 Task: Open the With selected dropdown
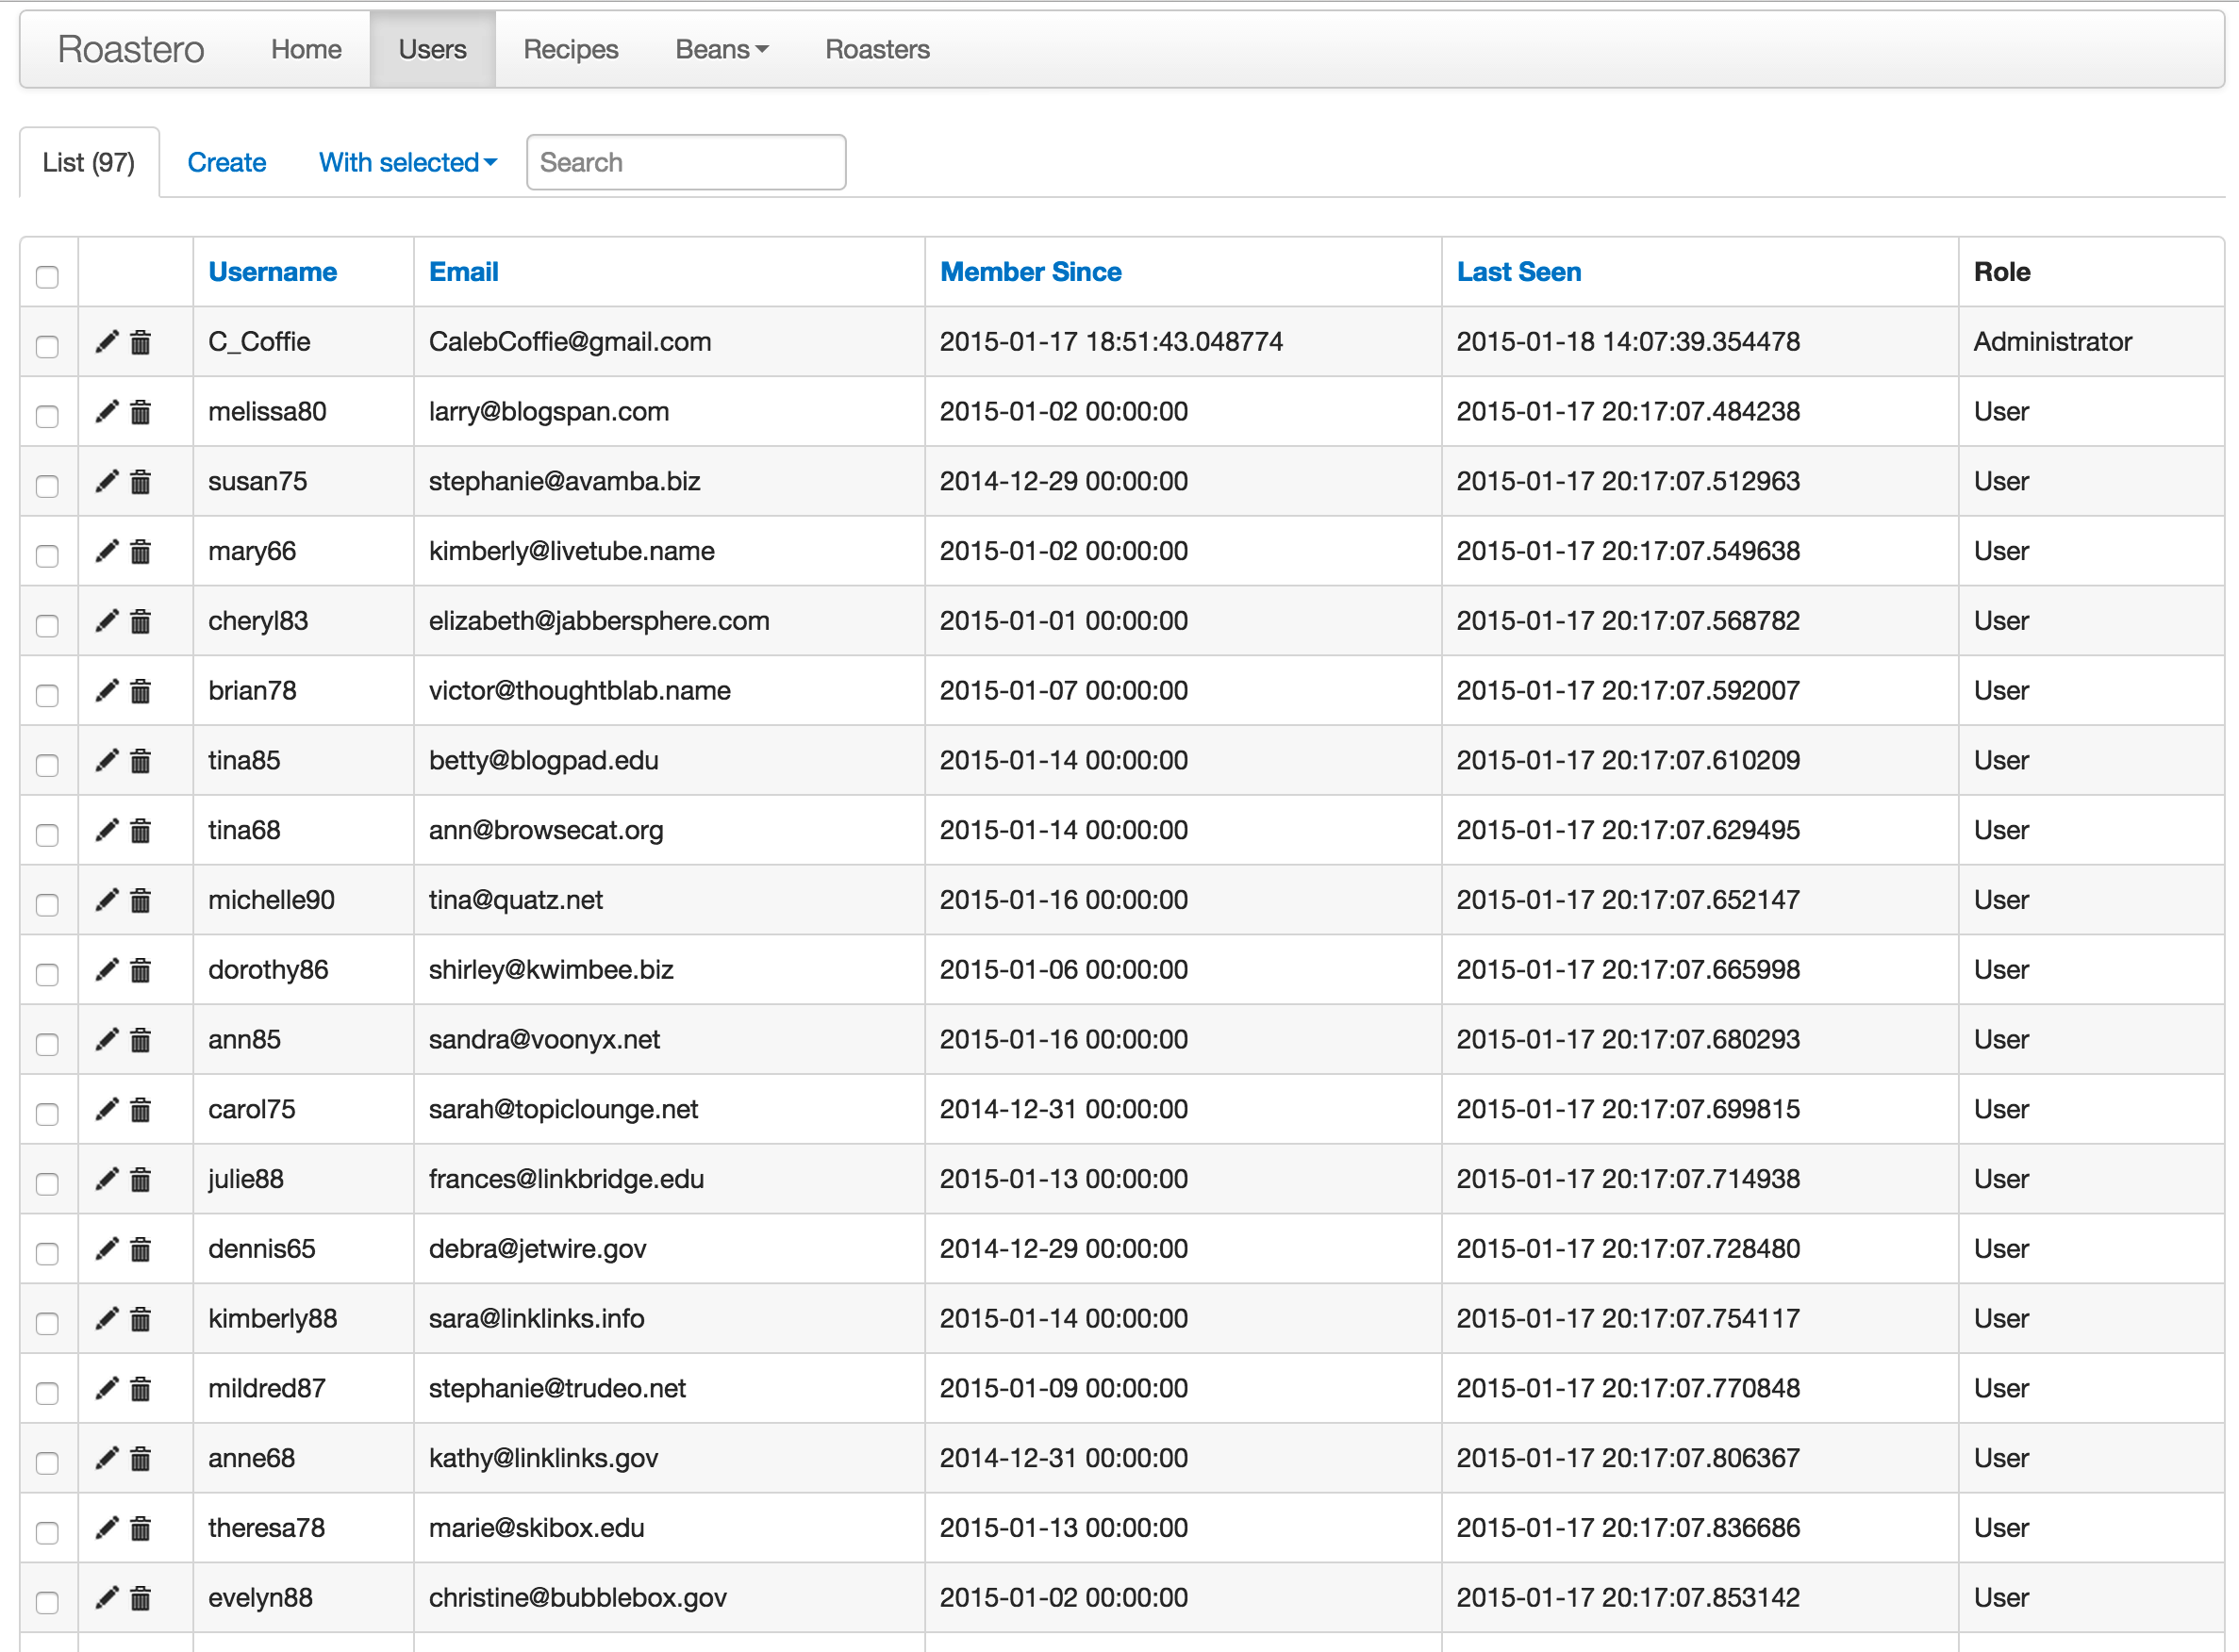click(407, 163)
